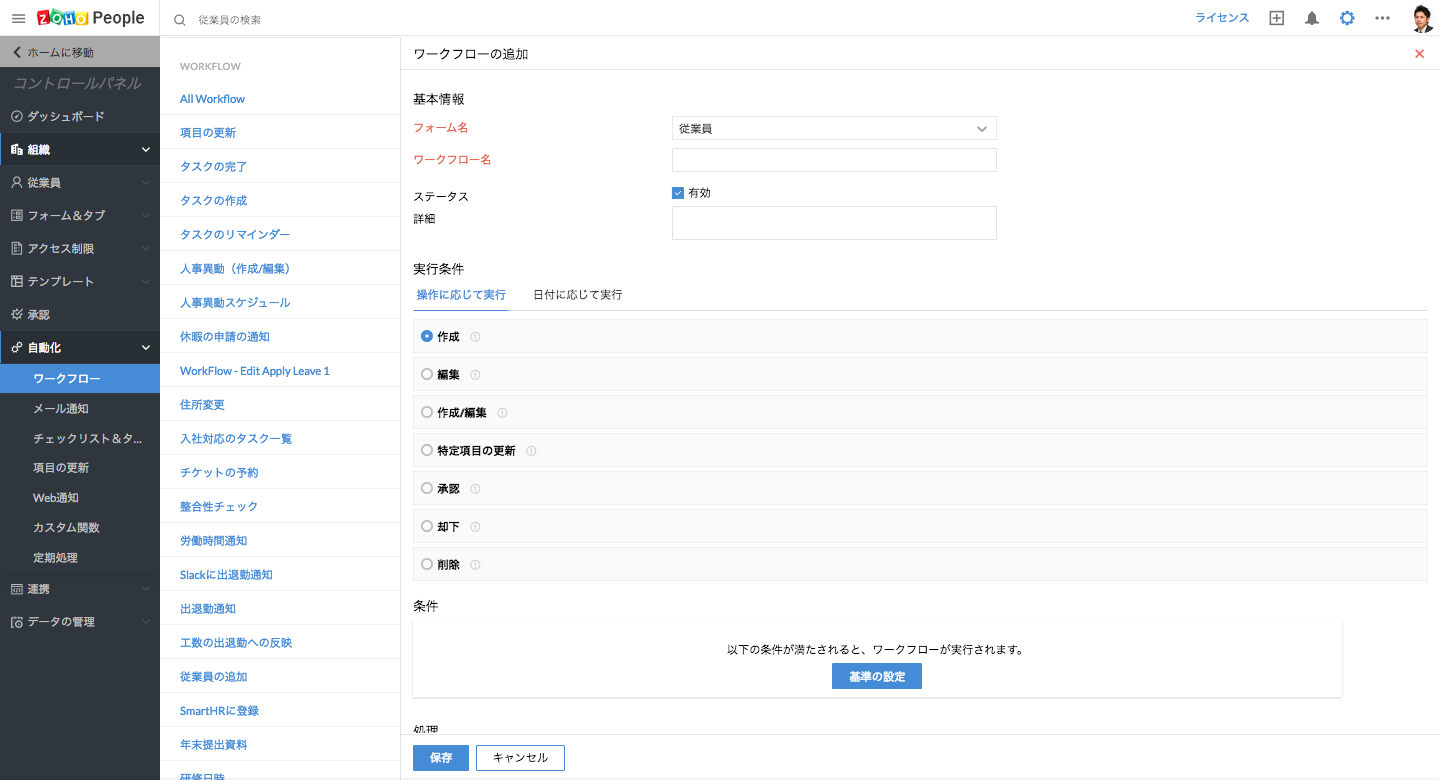Select the 編集 radio button
The width and height of the screenshot is (1440, 780).
tap(427, 374)
